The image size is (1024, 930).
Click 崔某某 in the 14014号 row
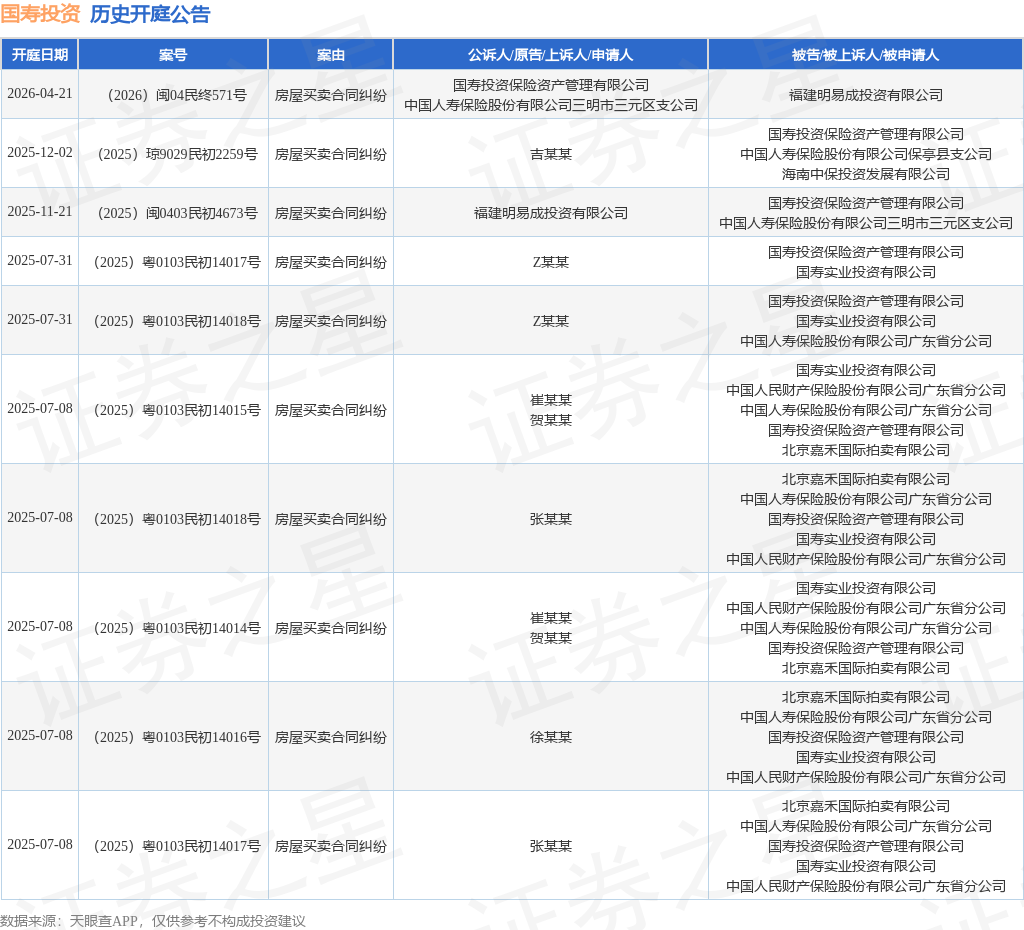click(551, 618)
